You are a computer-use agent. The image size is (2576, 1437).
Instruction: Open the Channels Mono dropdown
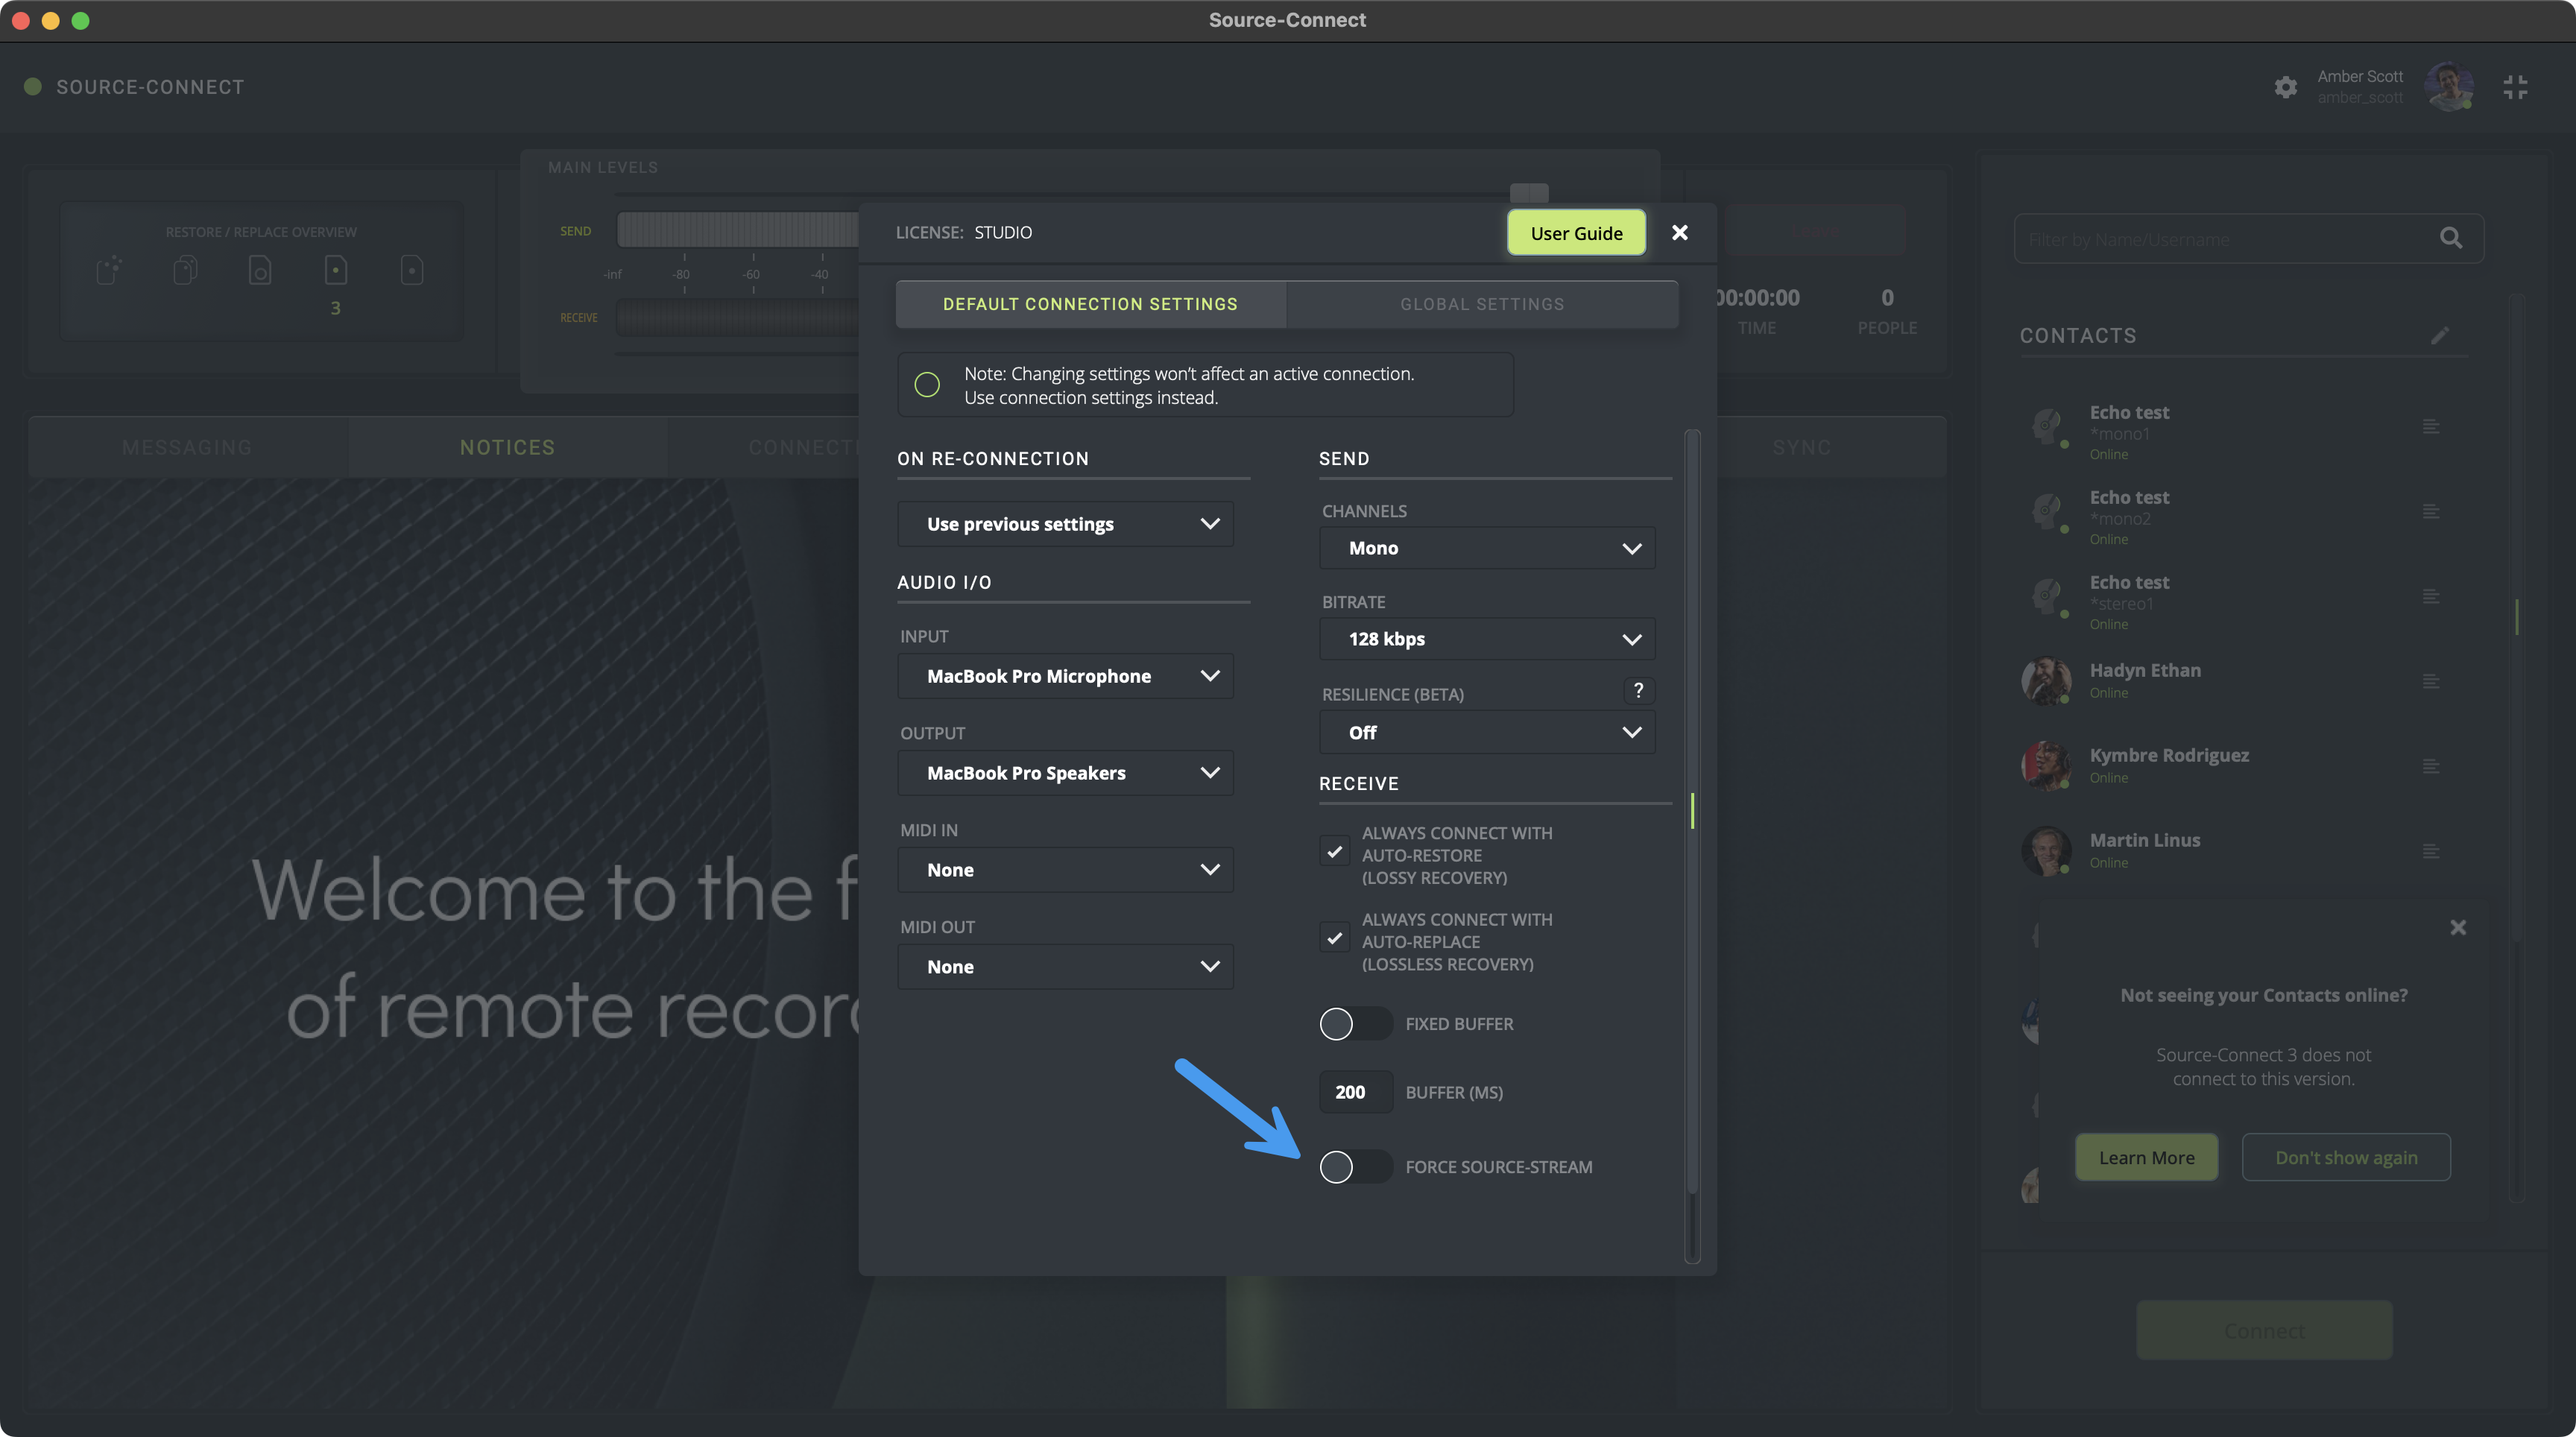1487,548
